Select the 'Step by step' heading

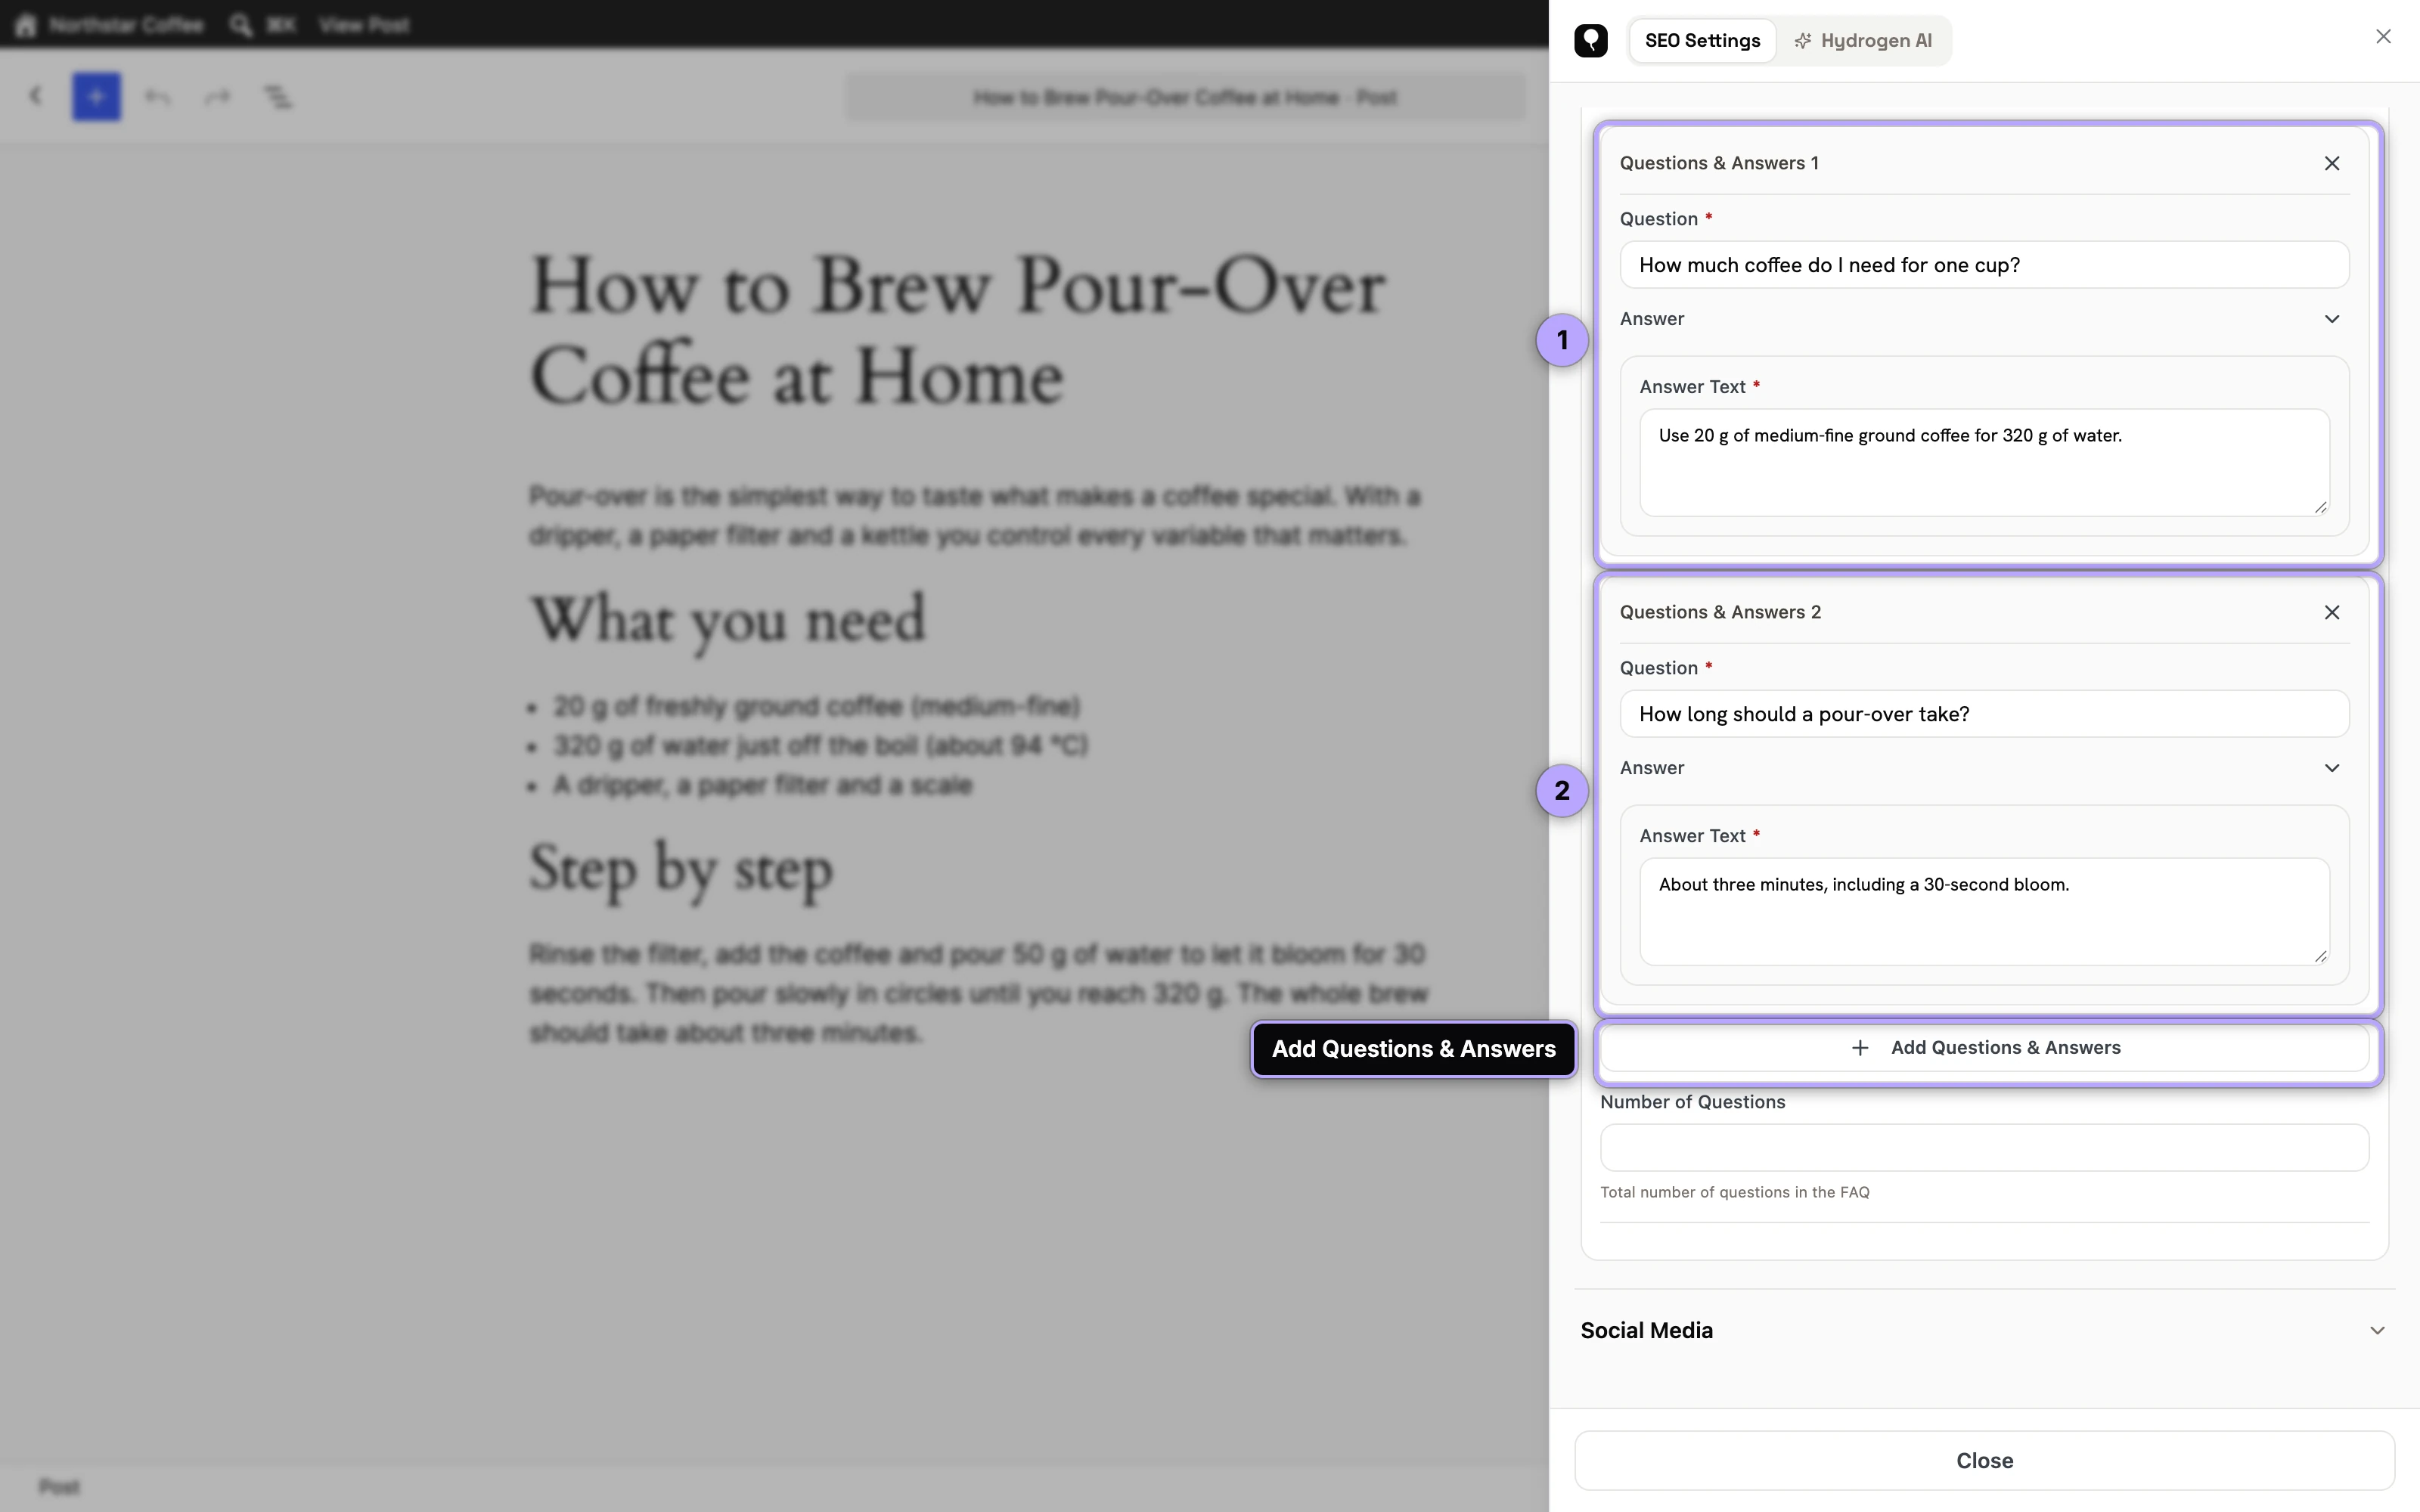coord(680,868)
